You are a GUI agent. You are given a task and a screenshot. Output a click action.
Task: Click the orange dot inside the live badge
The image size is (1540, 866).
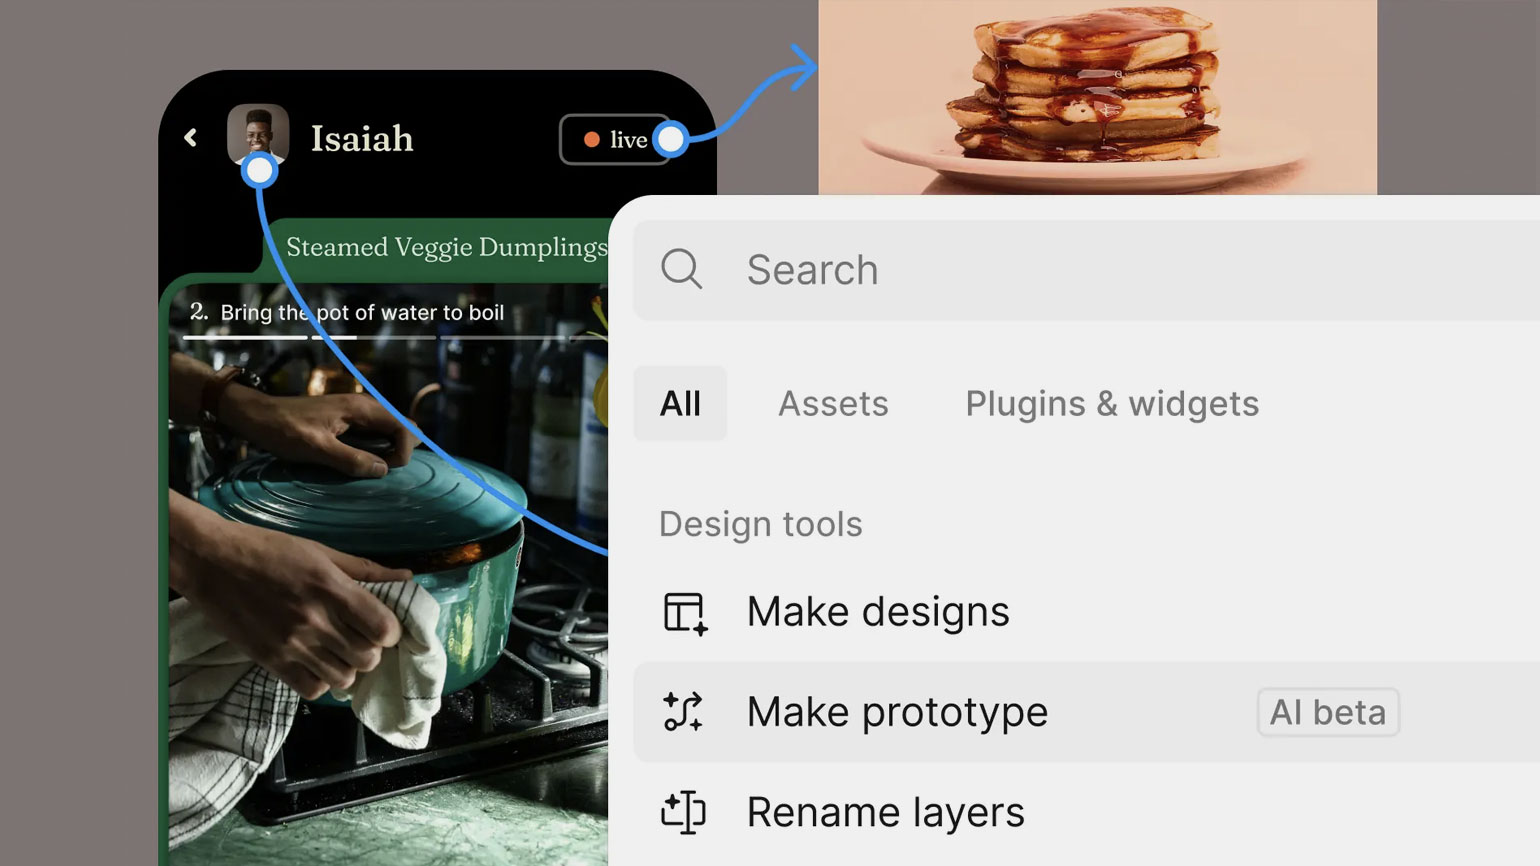tap(592, 140)
